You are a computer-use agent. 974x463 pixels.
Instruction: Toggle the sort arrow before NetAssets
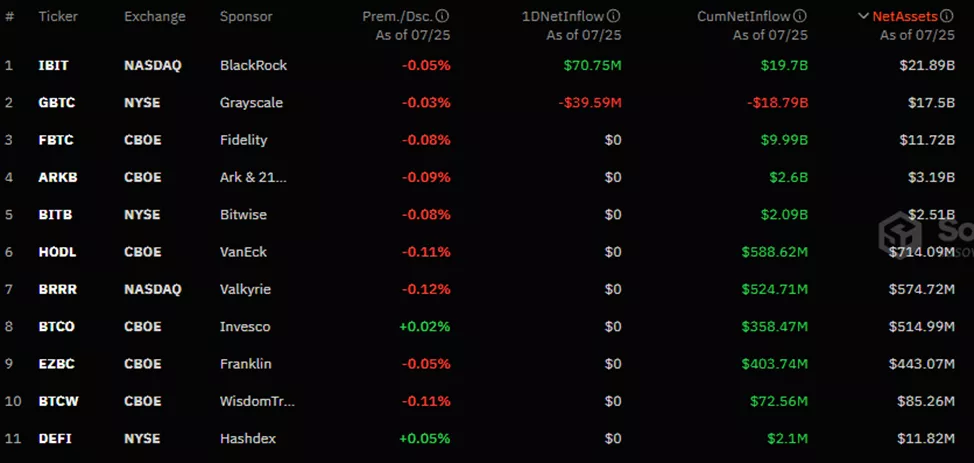tap(864, 17)
